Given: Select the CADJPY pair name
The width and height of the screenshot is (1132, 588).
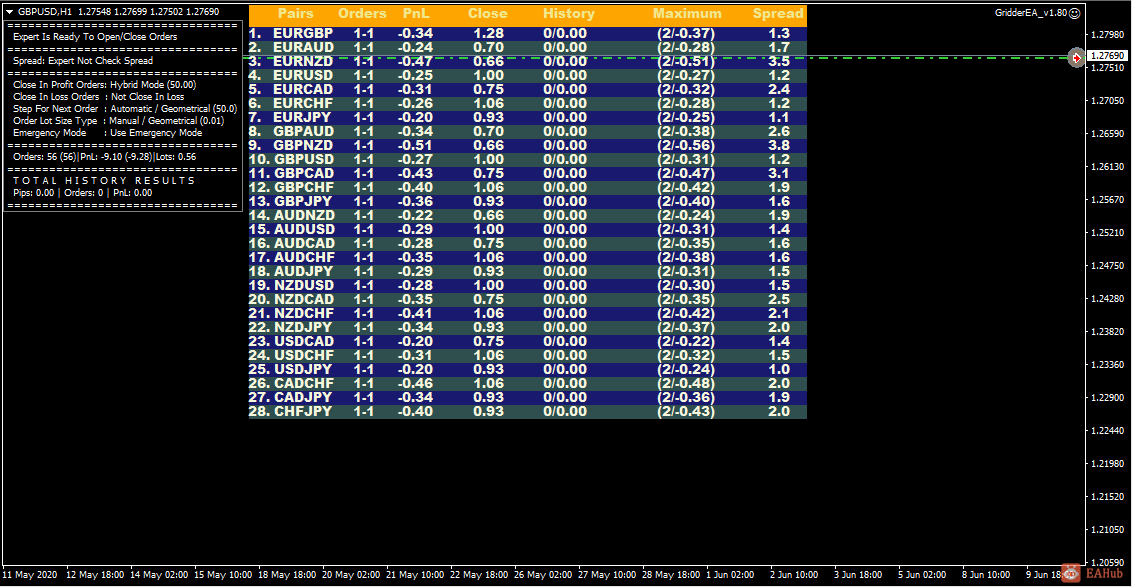Looking at the screenshot, I should click(303, 397).
